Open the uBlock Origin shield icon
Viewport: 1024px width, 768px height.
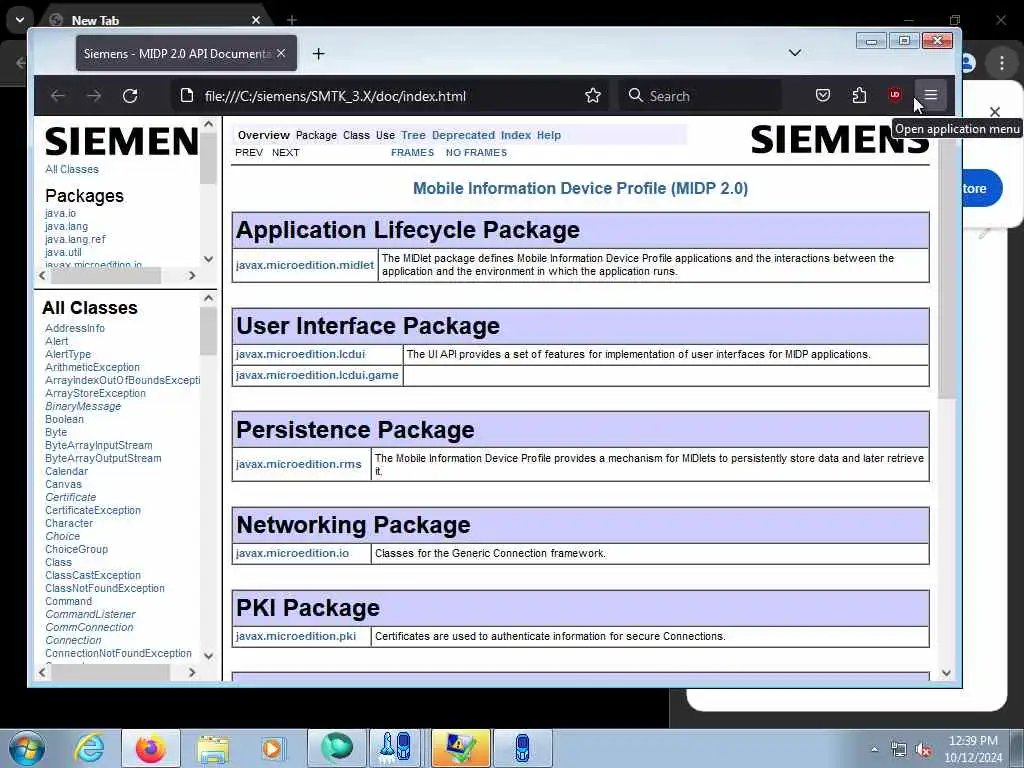click(x=895, y=95)
